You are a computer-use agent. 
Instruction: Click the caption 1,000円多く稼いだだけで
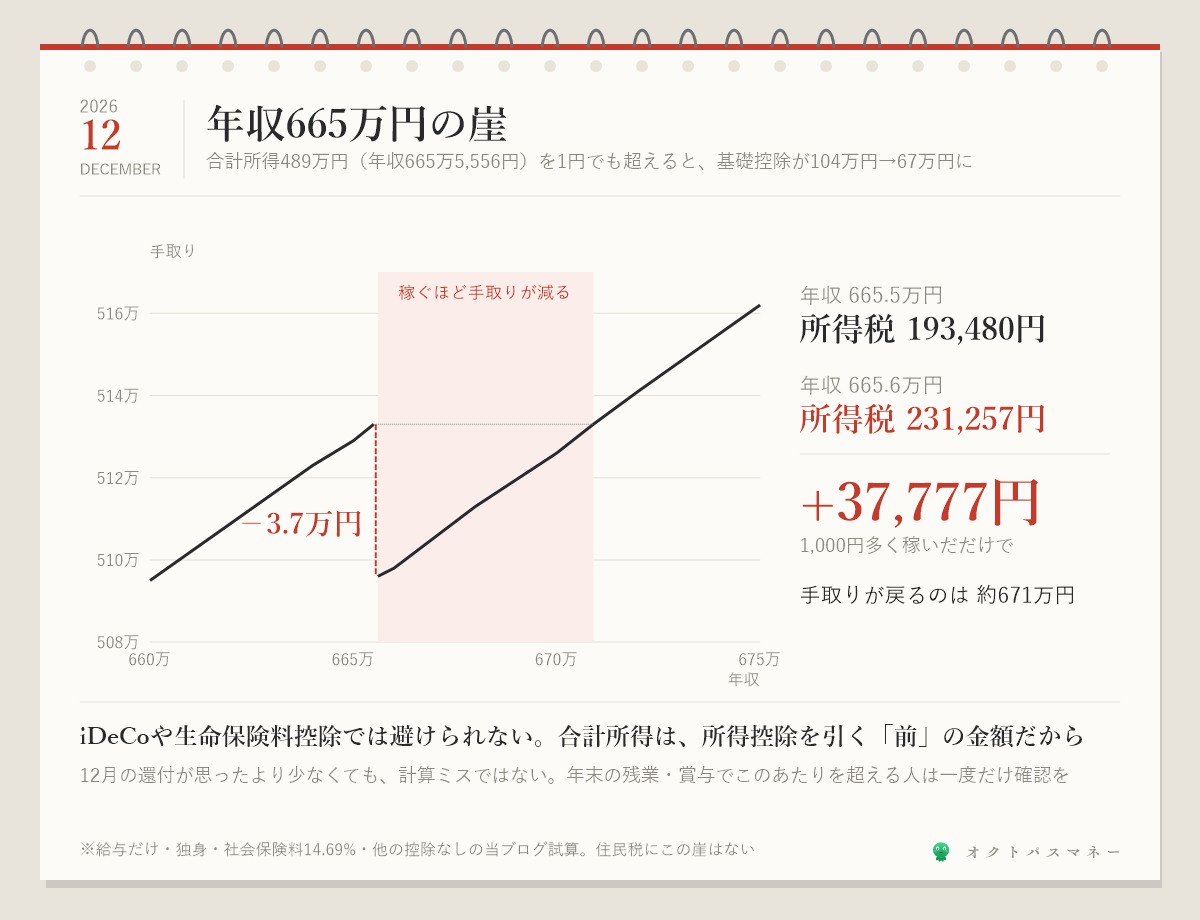[x=906, y=545]
